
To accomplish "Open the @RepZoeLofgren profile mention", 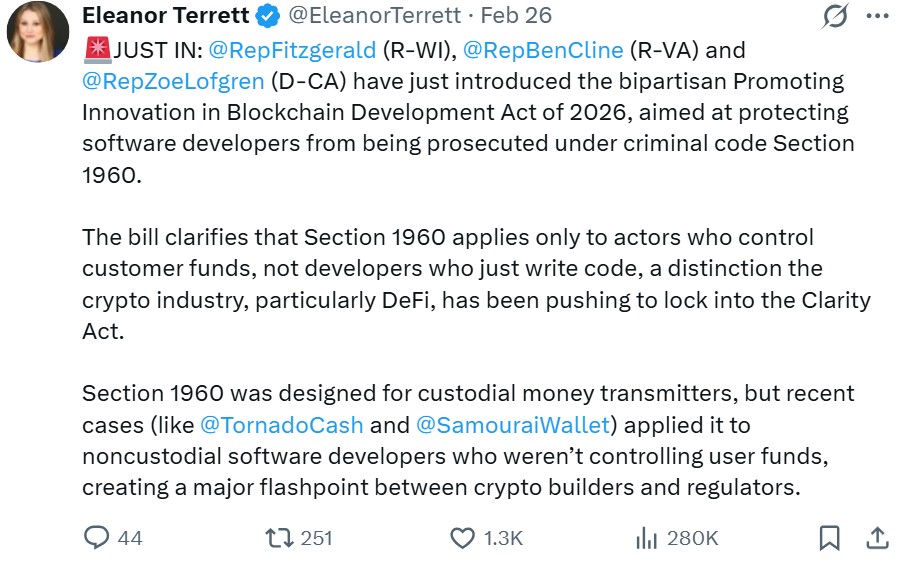I will [173, 81].
